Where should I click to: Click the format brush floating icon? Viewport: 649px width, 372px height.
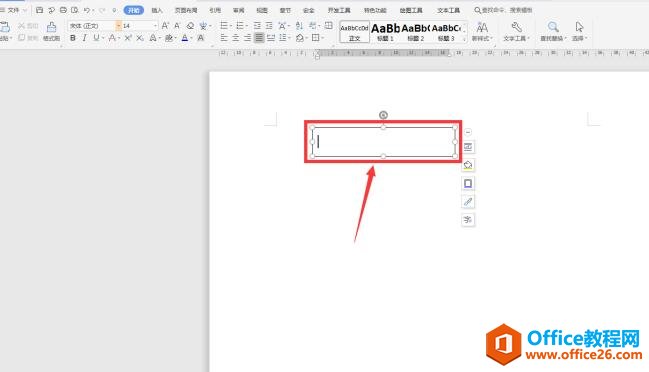tap(468, 202)
